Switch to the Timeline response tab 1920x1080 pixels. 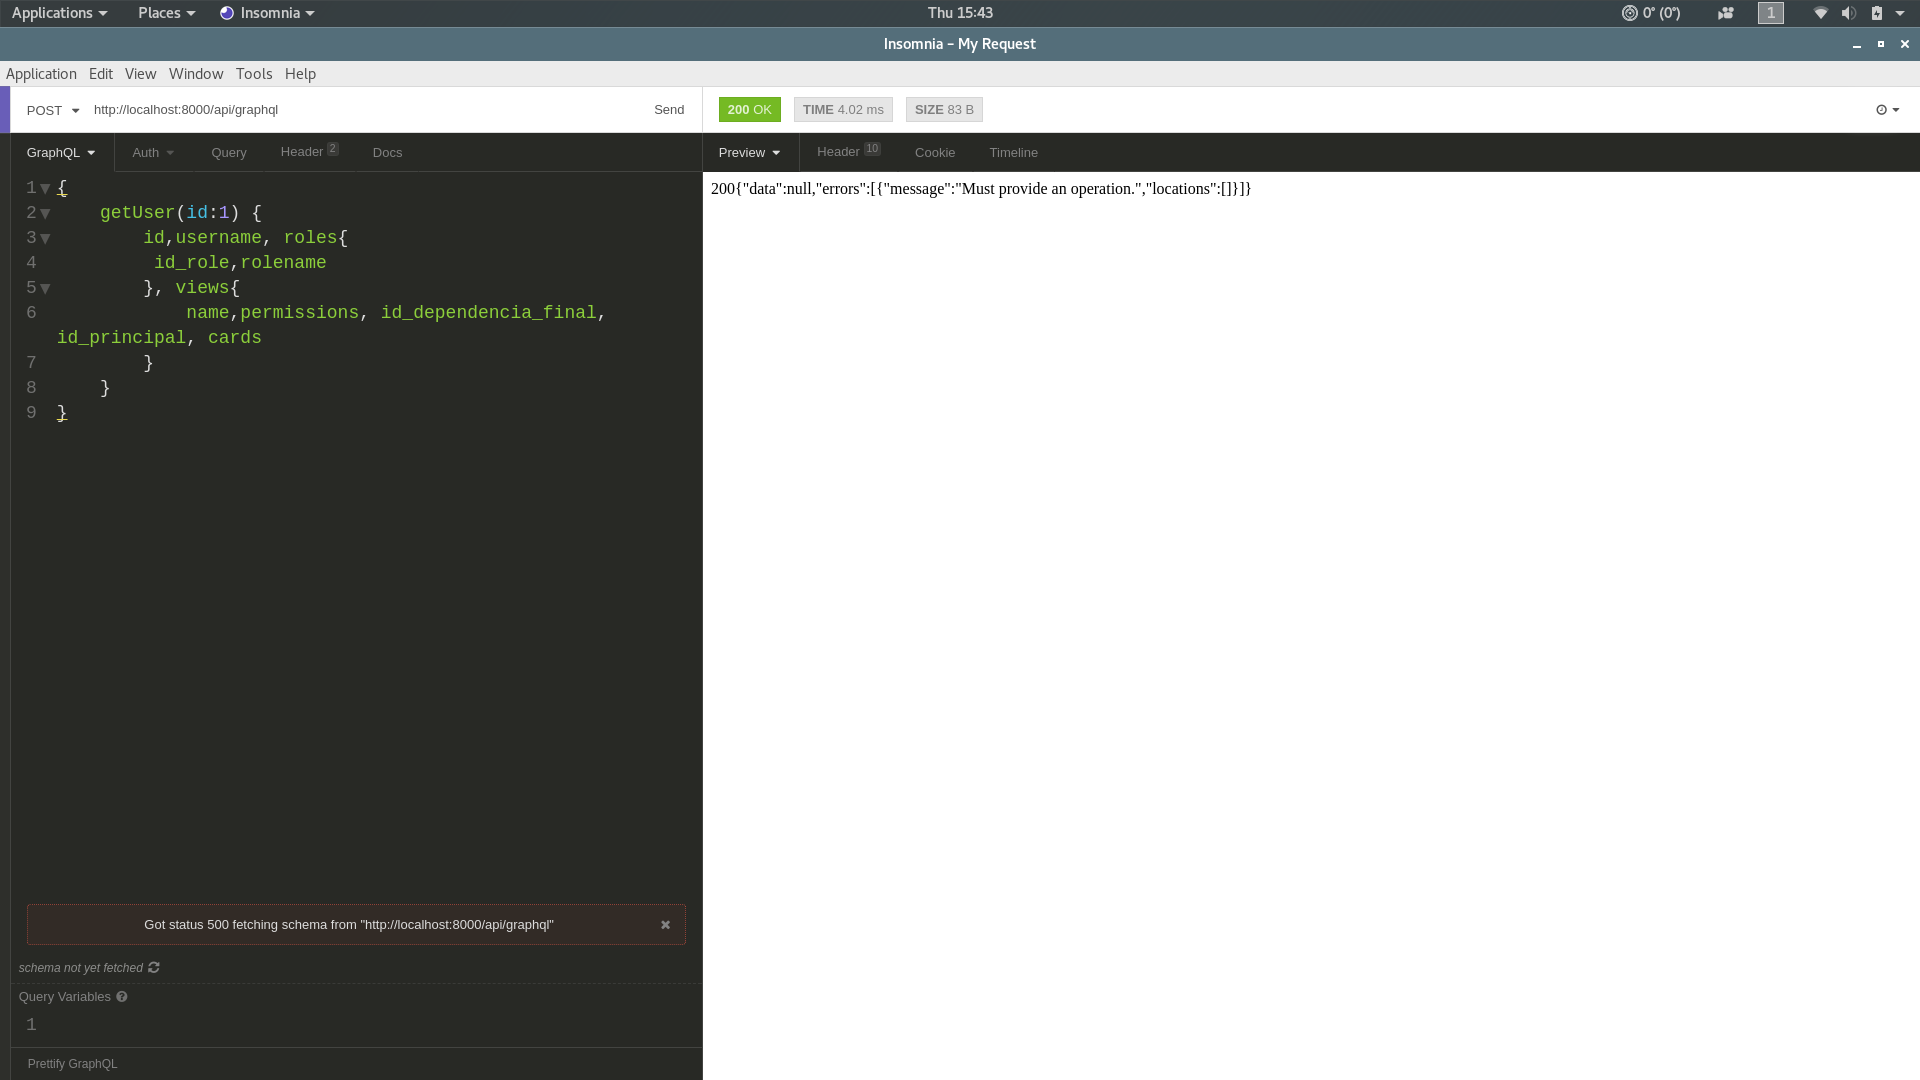tap(1013, 152)
